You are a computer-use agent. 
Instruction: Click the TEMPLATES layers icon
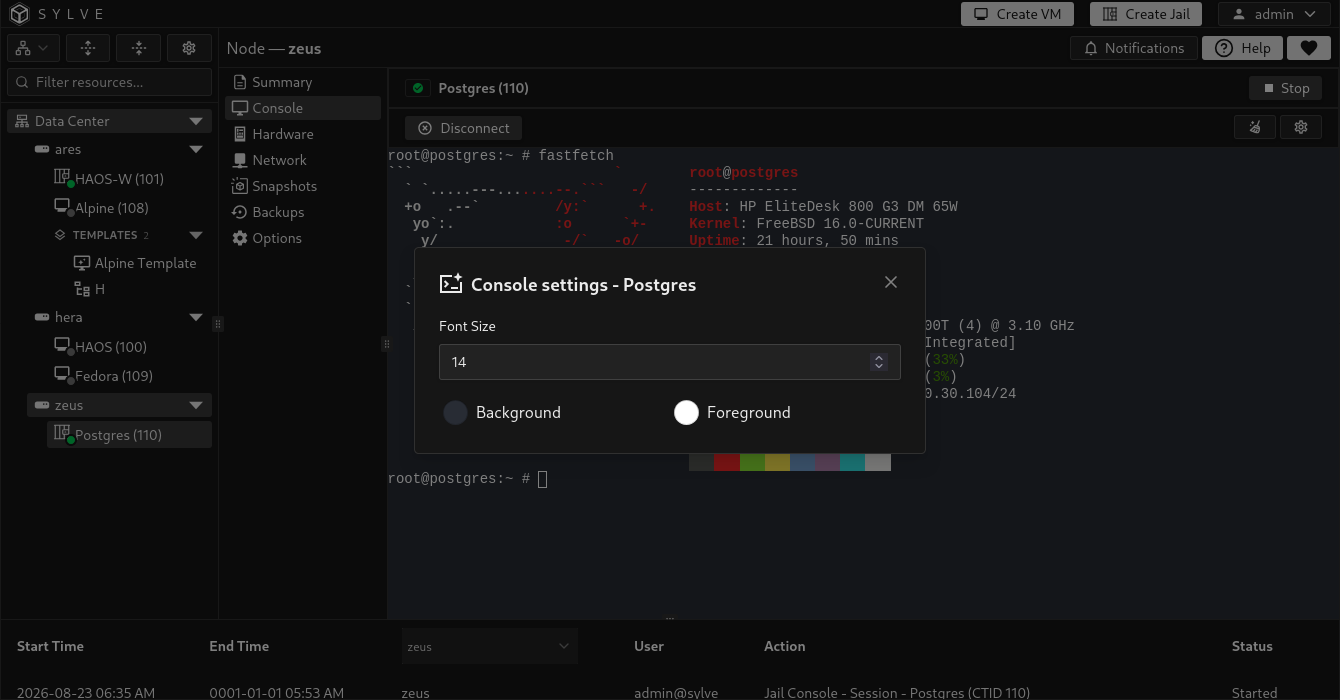pyautogui.click(x=60, y=235)
